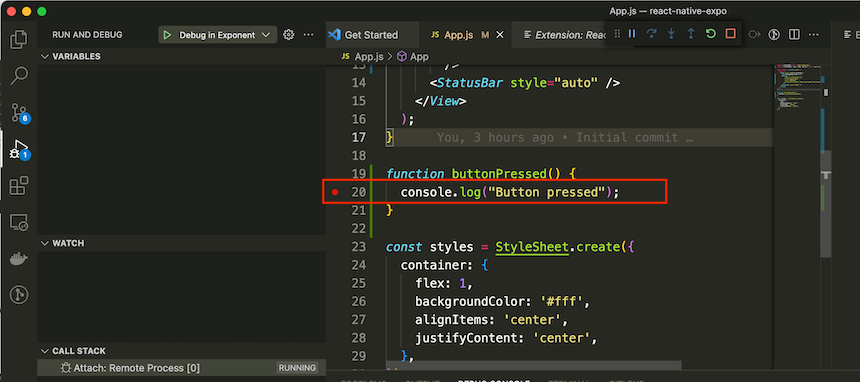Toggle split editor layout icon
The image size is (860, 382).
click(794, 35)
